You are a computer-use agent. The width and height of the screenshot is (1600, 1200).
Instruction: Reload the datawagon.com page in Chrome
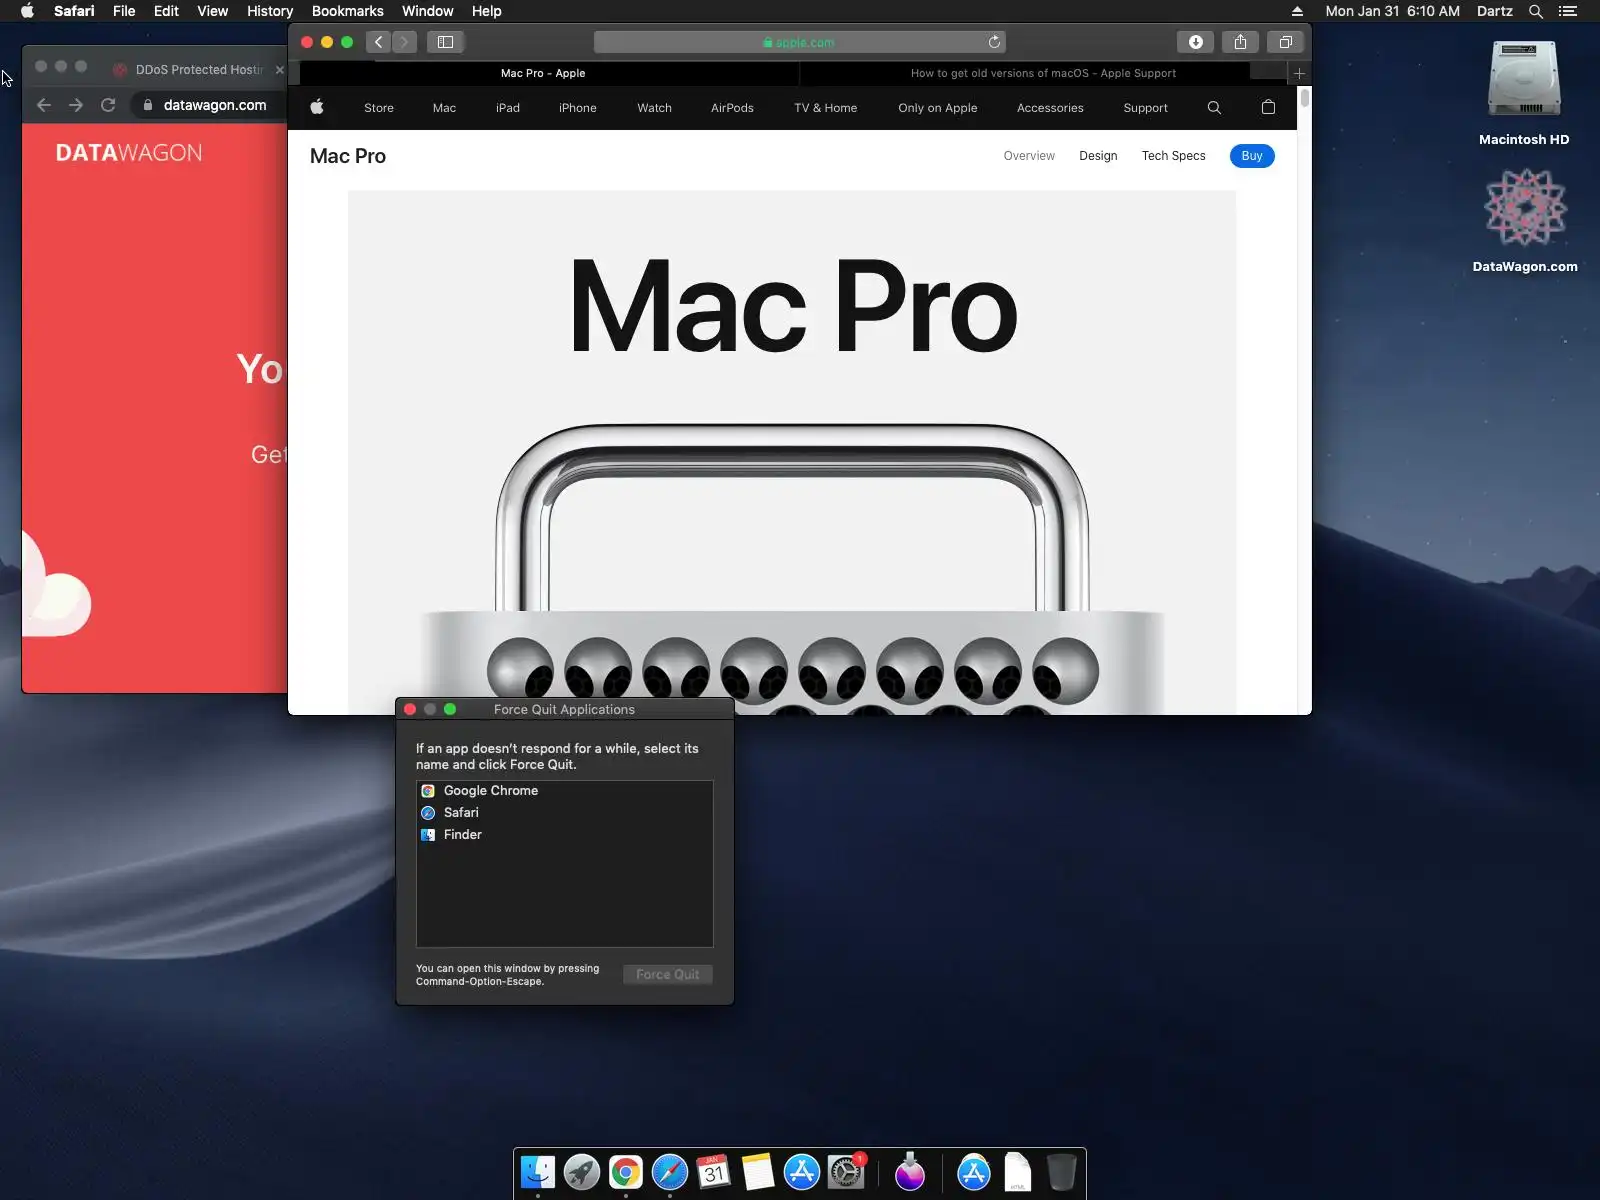click(x=108, y=105)
